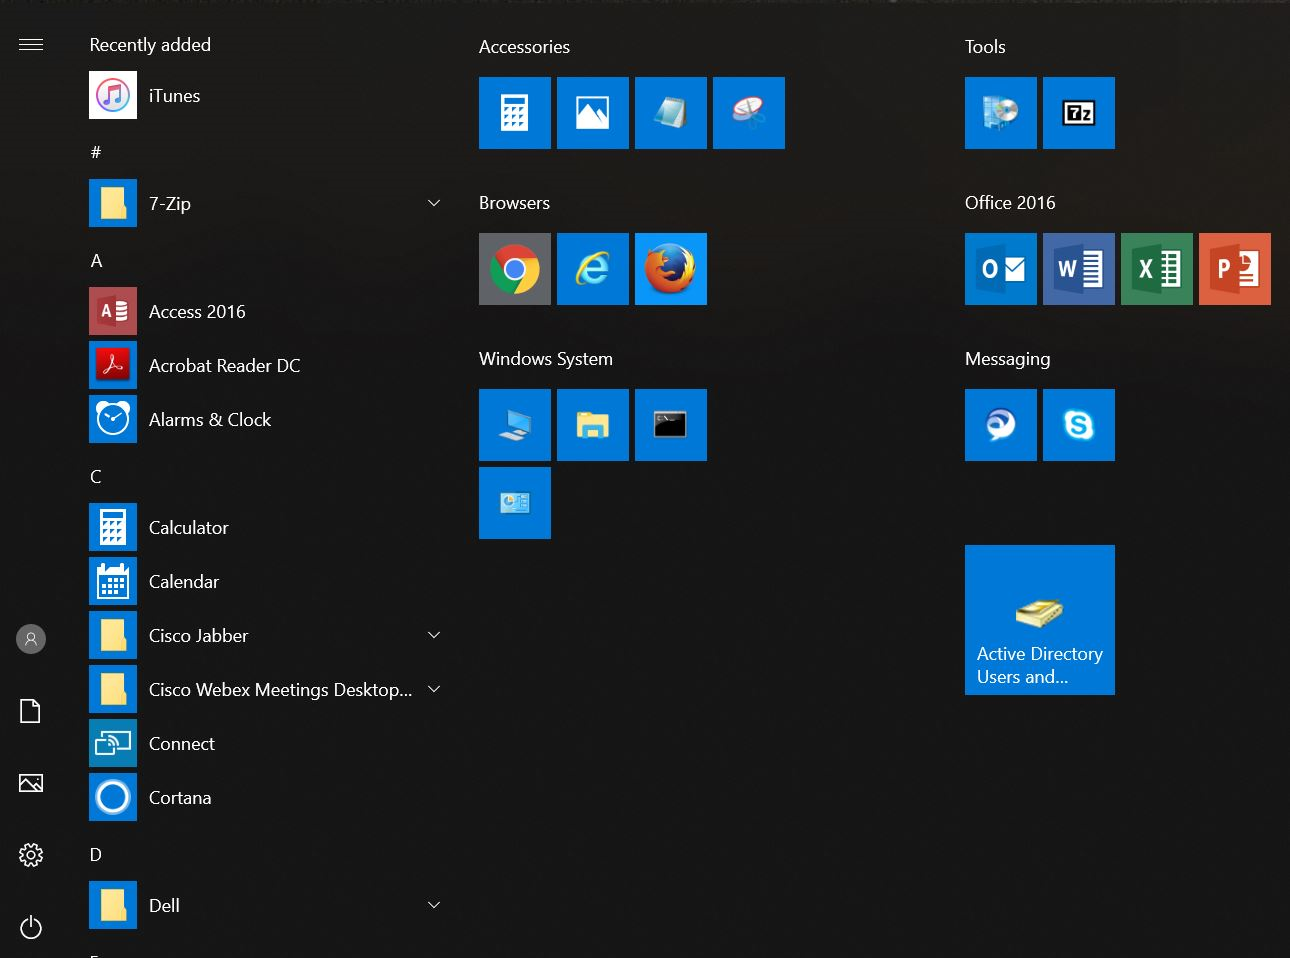Image resolution: width=1290 pixels, height=958 pixels.
Task: Open Settings gear in left rail
Action: 31,855
